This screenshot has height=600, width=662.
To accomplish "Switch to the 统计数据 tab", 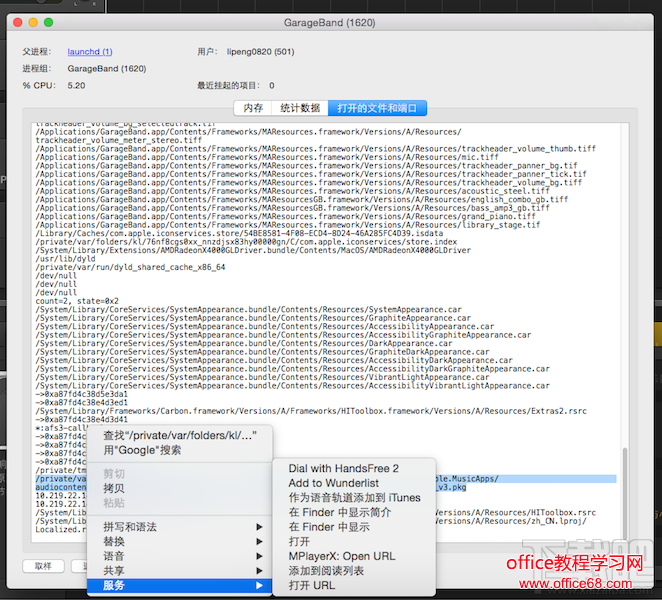I will point(300,108).
